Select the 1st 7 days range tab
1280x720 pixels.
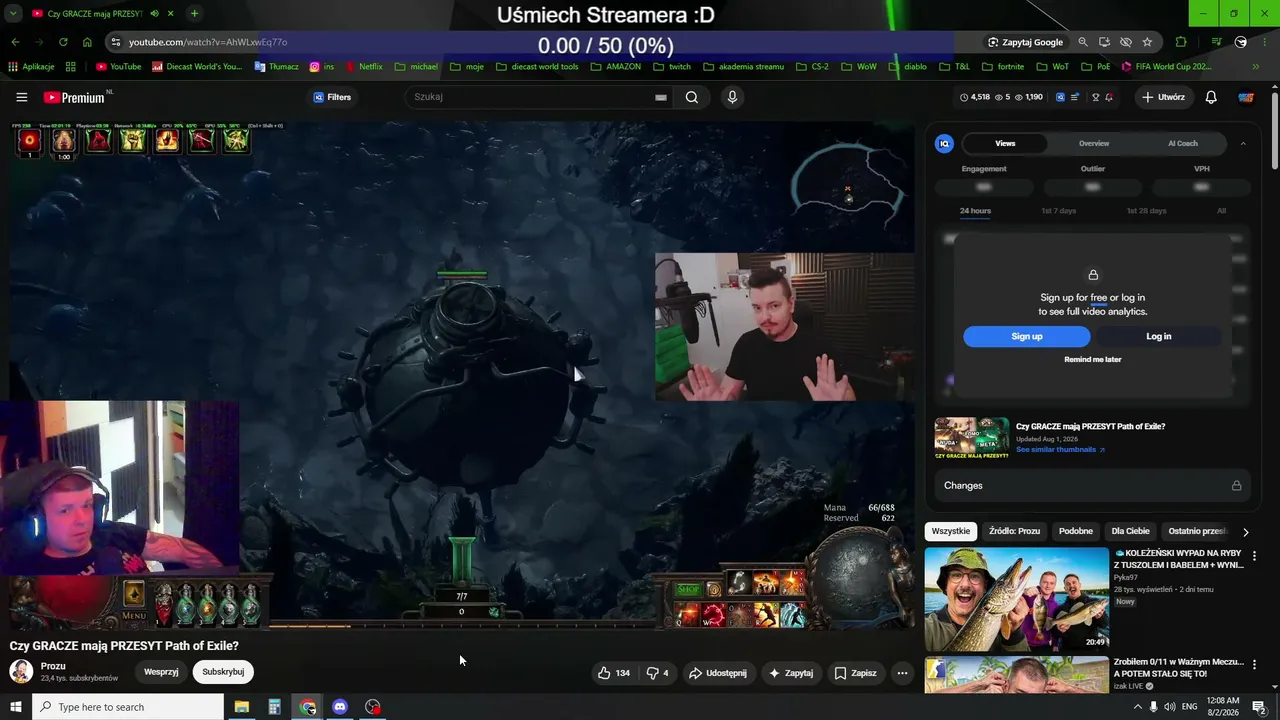pos(1058,211)
